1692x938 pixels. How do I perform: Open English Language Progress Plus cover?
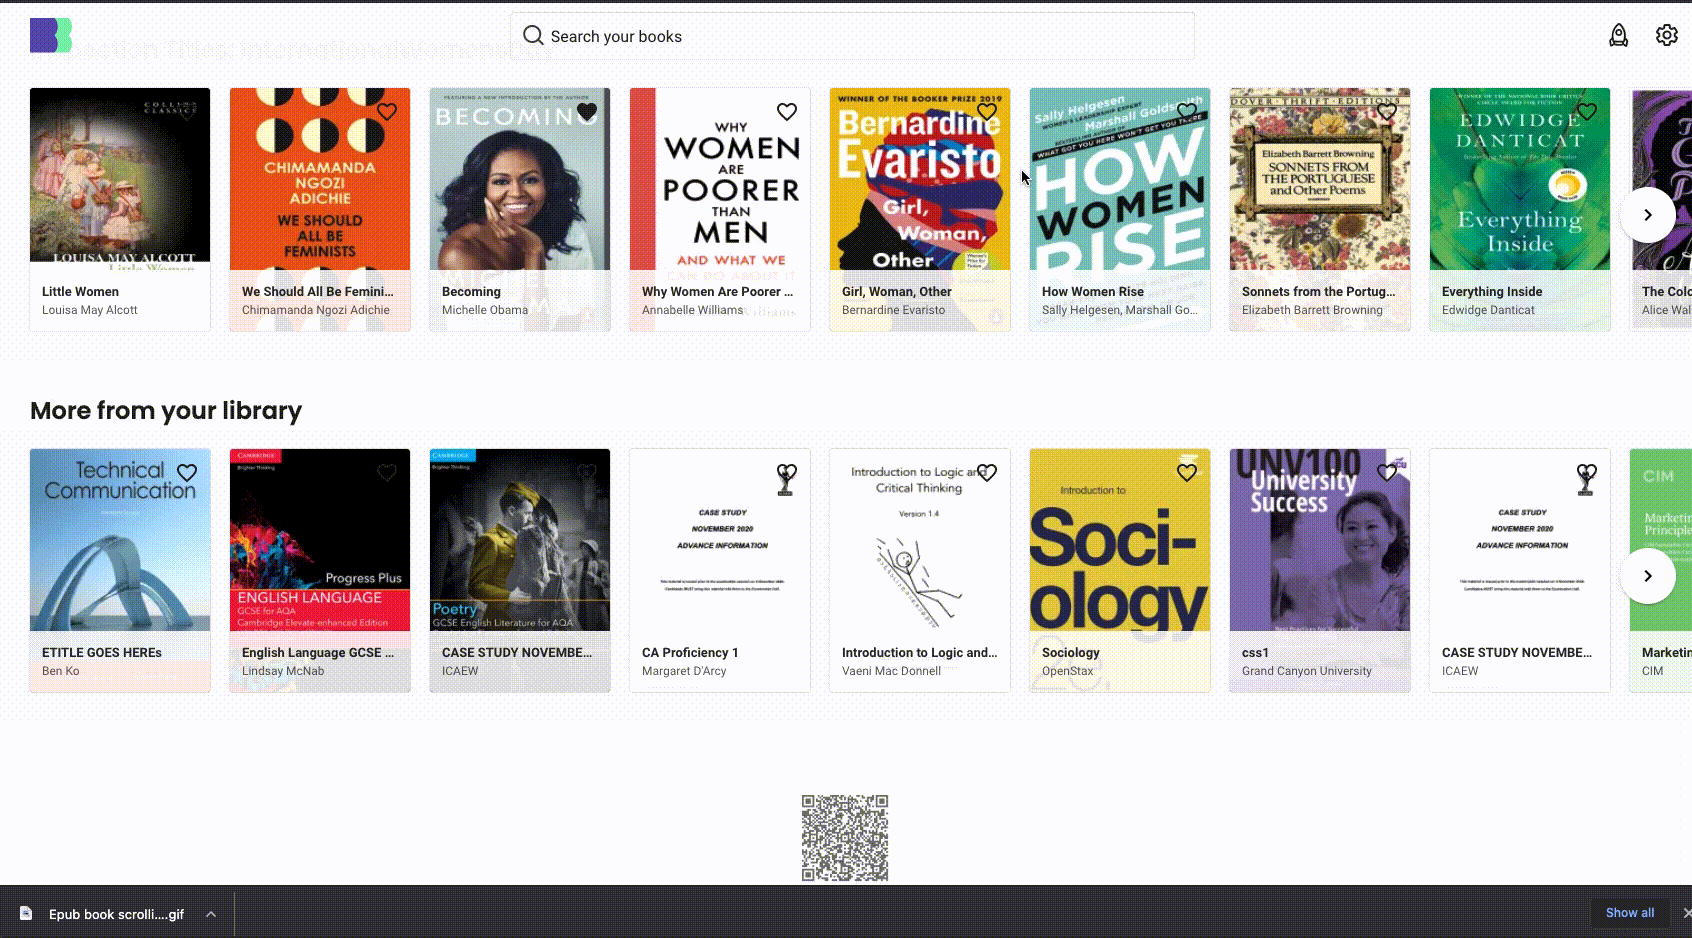[320, 540]
